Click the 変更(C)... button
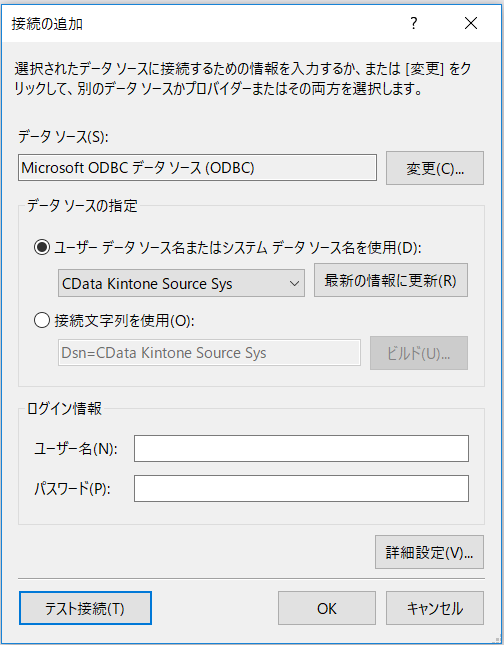This screenshot has width=504, height=645. coord(435,168)
